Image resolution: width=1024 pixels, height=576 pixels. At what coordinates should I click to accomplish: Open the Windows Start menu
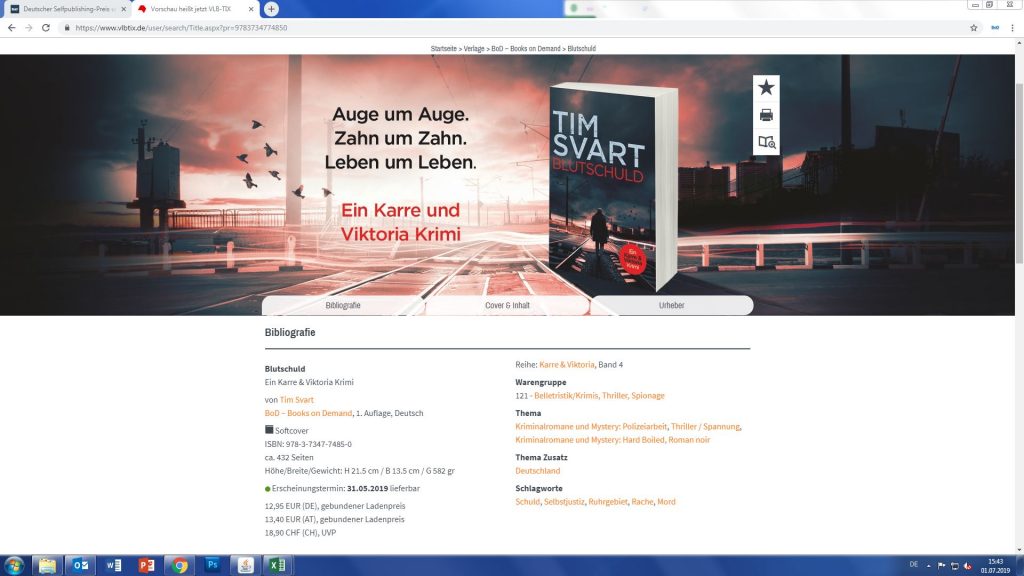tap(14, 566)
